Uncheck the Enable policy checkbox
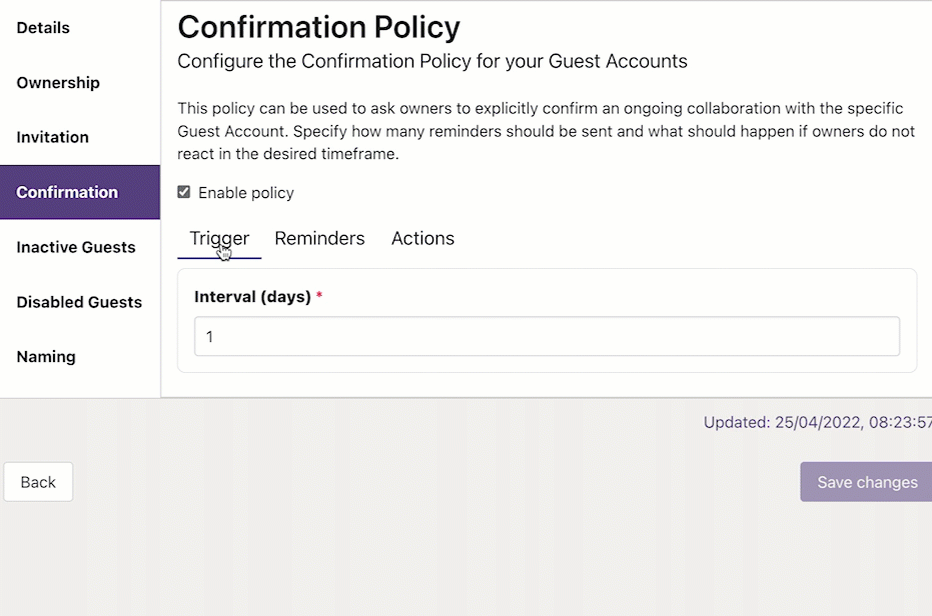932x616 pixels. pos(184,192)
